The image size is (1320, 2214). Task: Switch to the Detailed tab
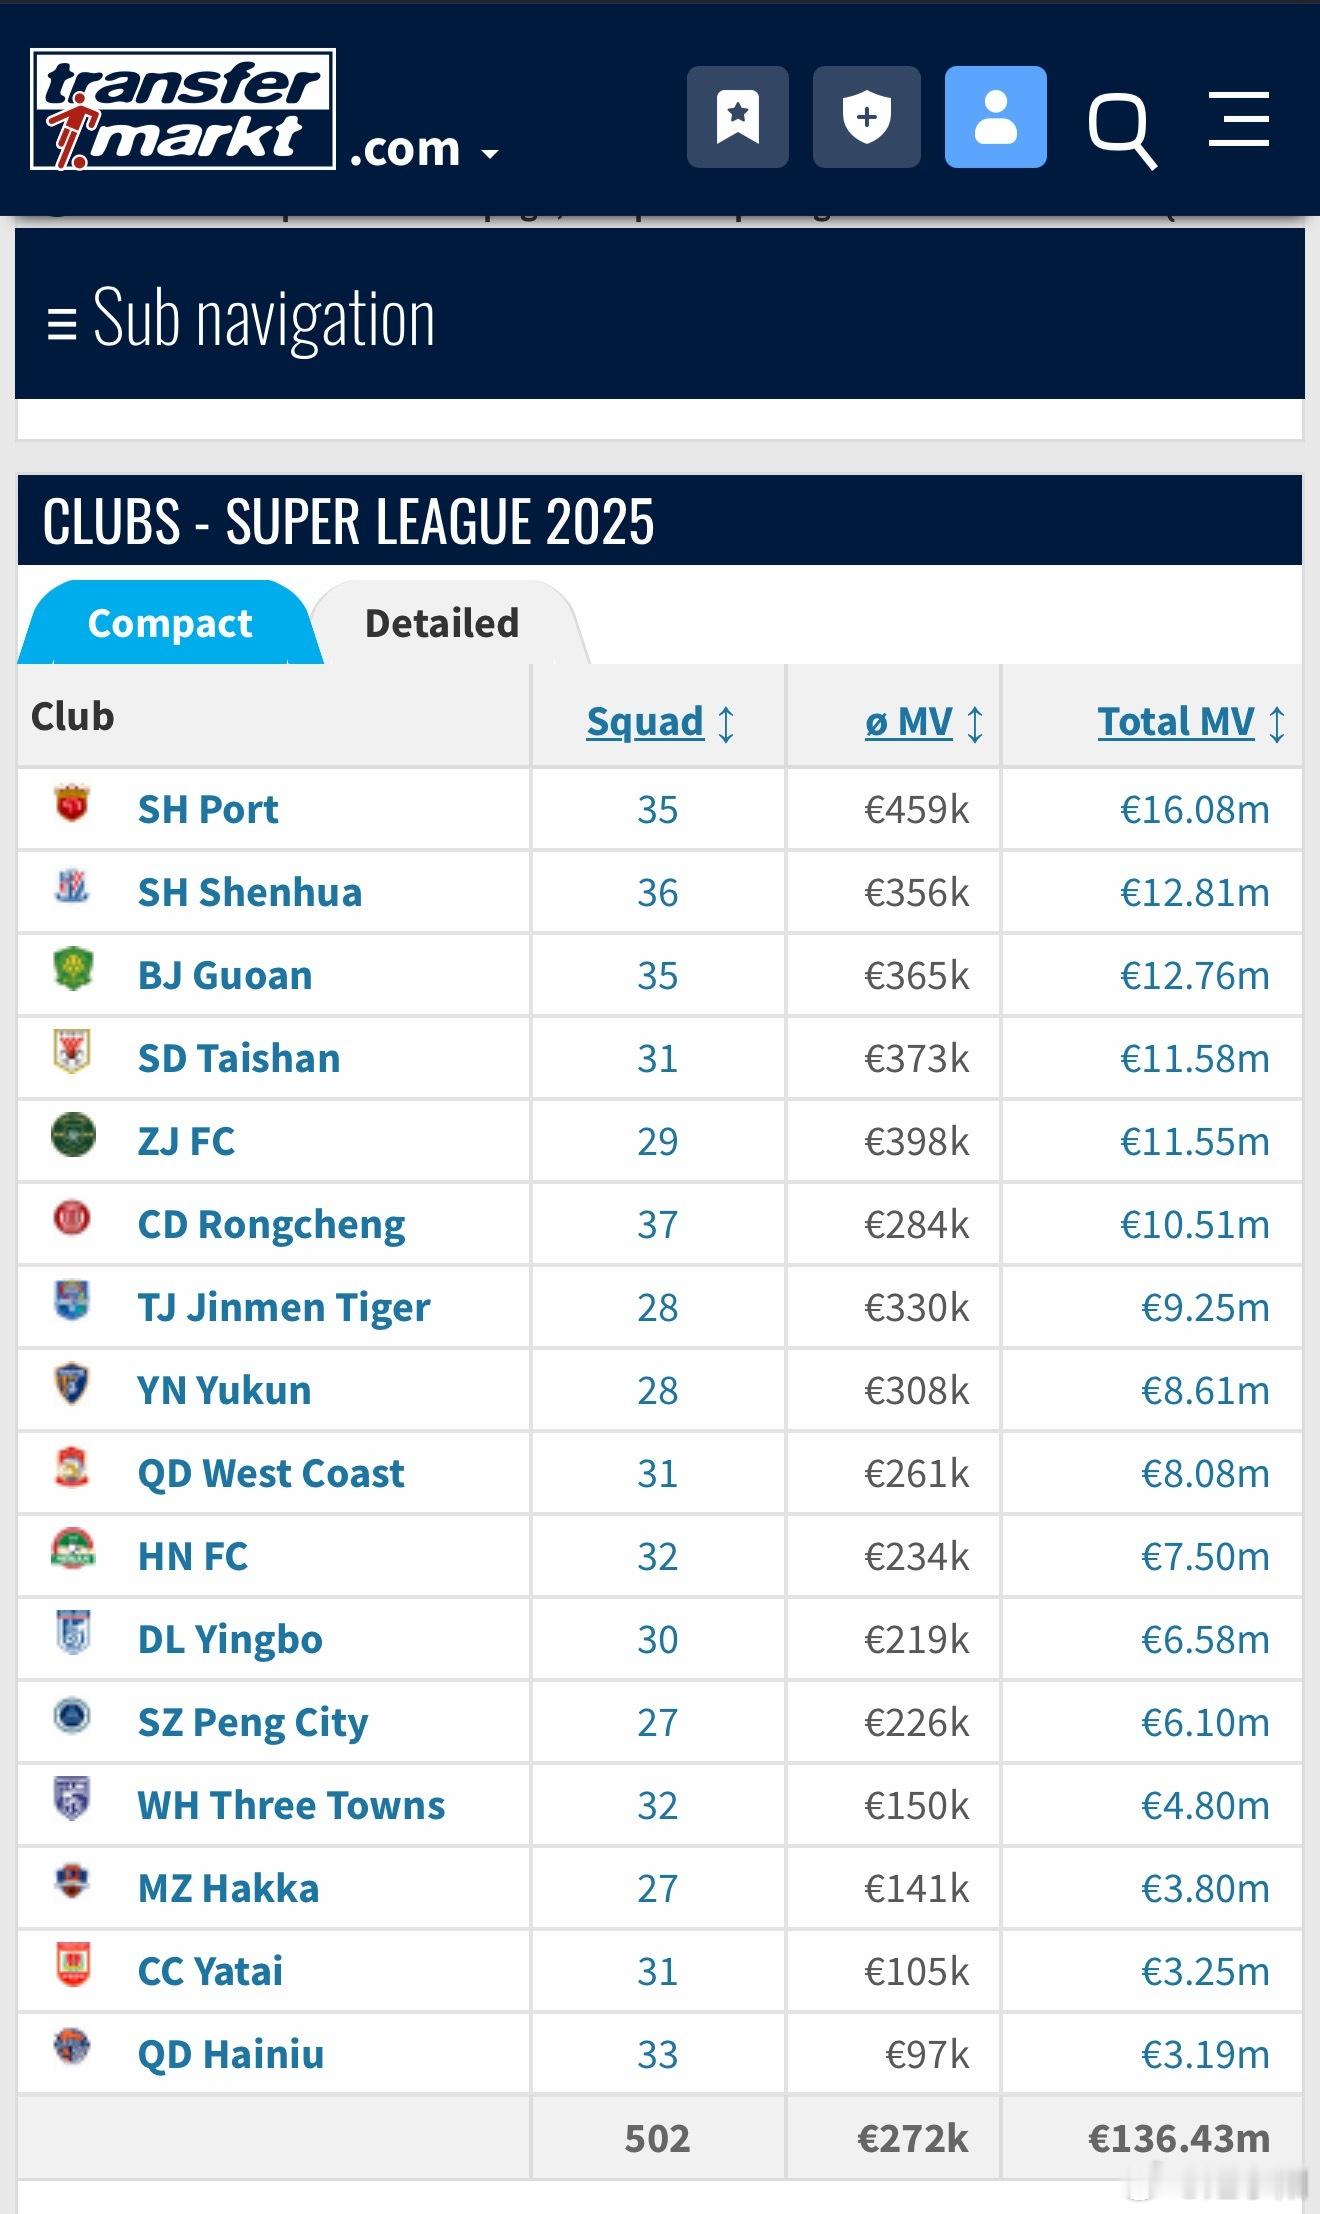pos(442,623)
